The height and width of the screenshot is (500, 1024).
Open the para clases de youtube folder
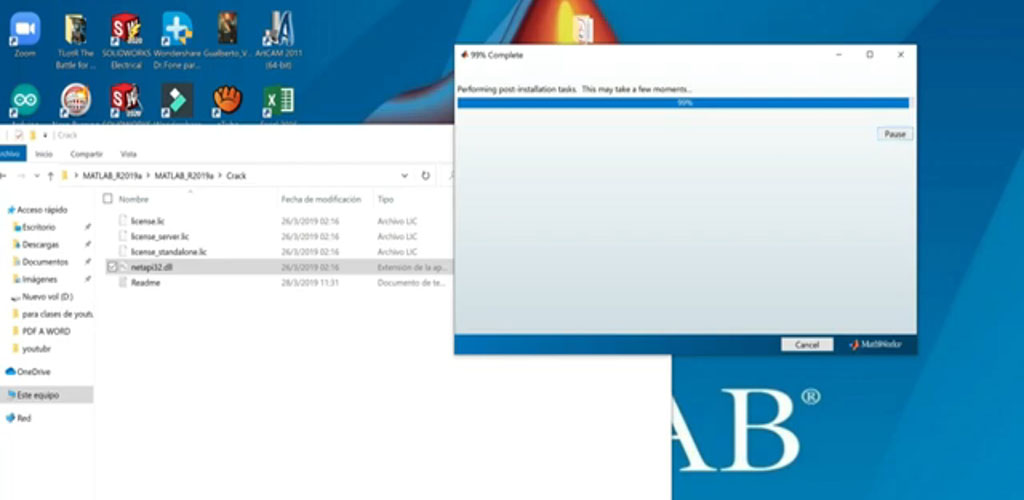pos(57,314)
